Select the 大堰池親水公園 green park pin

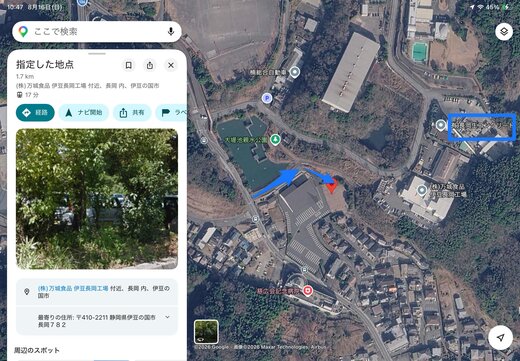275,139
